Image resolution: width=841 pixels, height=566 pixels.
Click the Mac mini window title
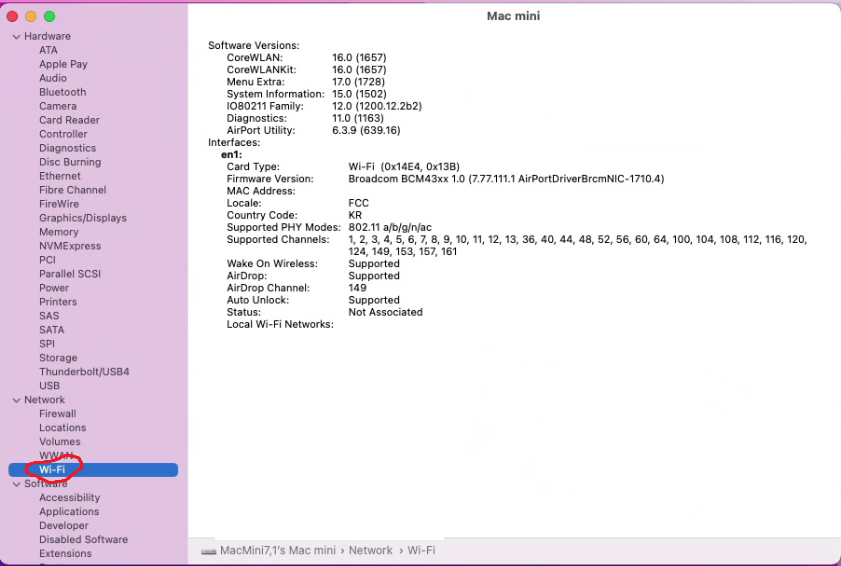pyautogui.click(x=513, y=16)
